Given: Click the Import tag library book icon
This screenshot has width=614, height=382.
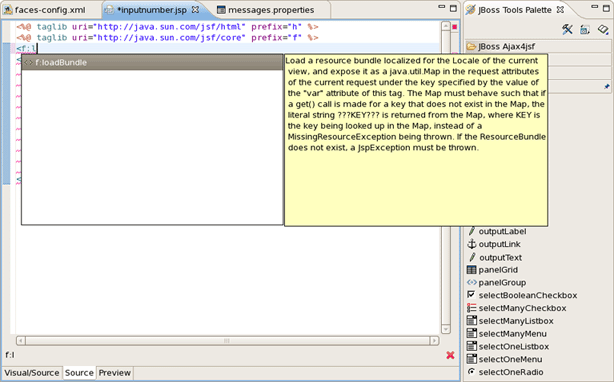Looking at the screenshot, I should 603,29.
